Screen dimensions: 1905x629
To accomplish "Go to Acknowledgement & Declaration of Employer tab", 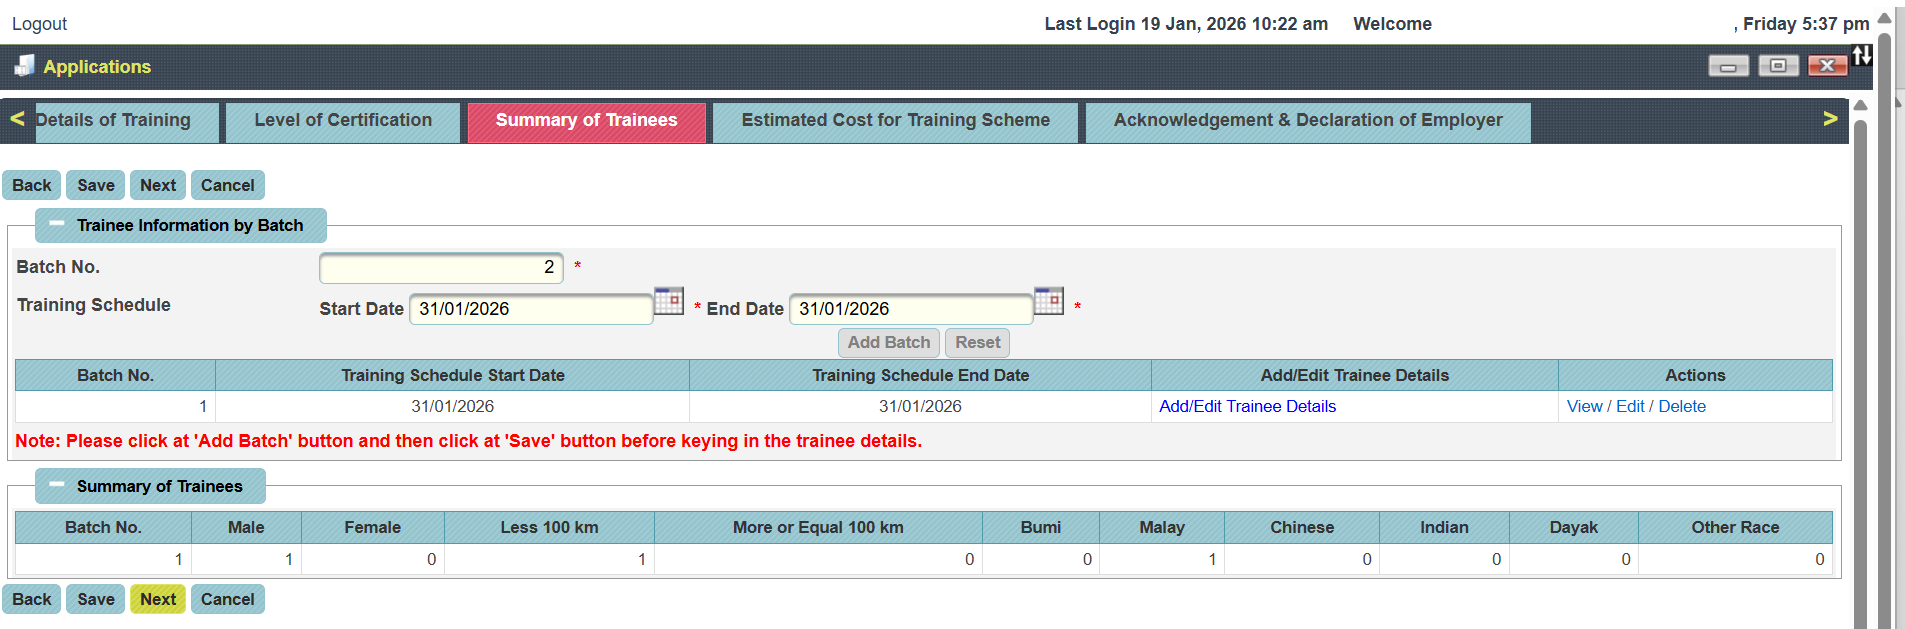I will pos(1307,121).
